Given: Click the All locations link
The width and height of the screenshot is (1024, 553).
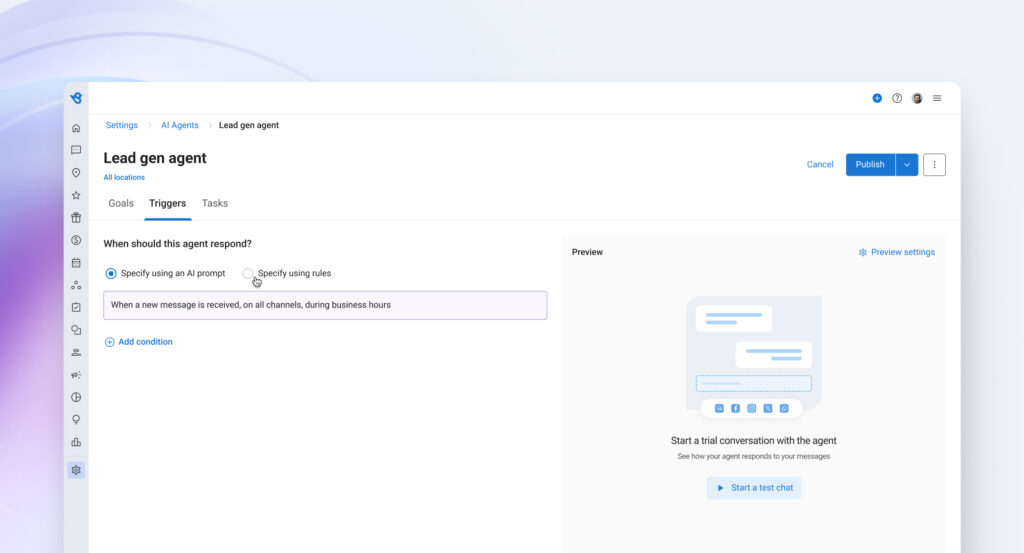Looking at the screenshot, I should click(x=124, y=178).
